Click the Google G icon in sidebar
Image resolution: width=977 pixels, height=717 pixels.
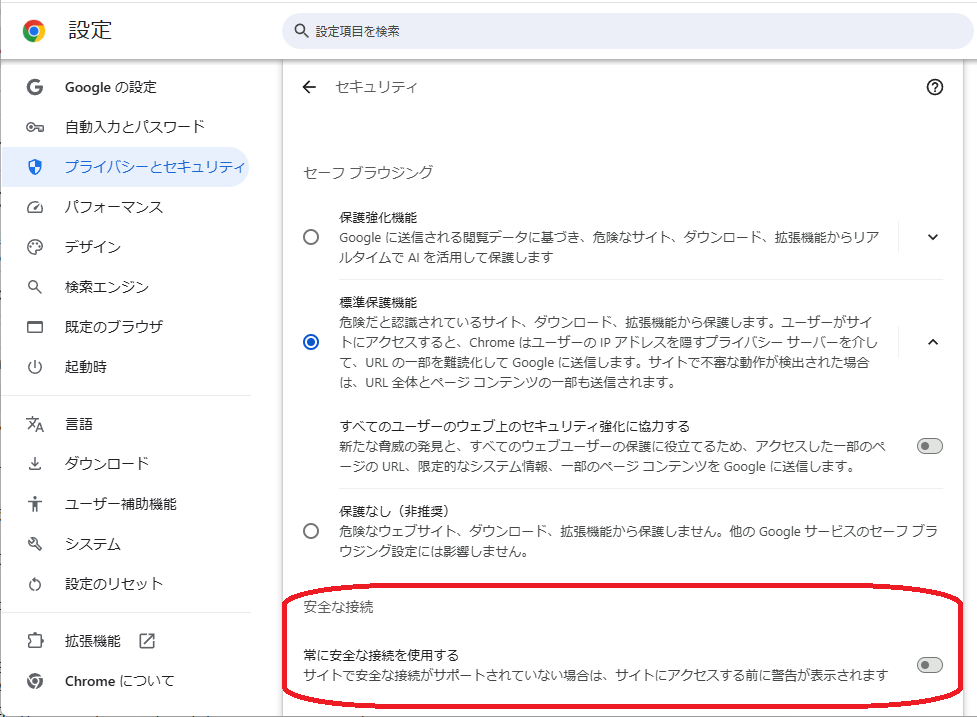coord(35,87)
